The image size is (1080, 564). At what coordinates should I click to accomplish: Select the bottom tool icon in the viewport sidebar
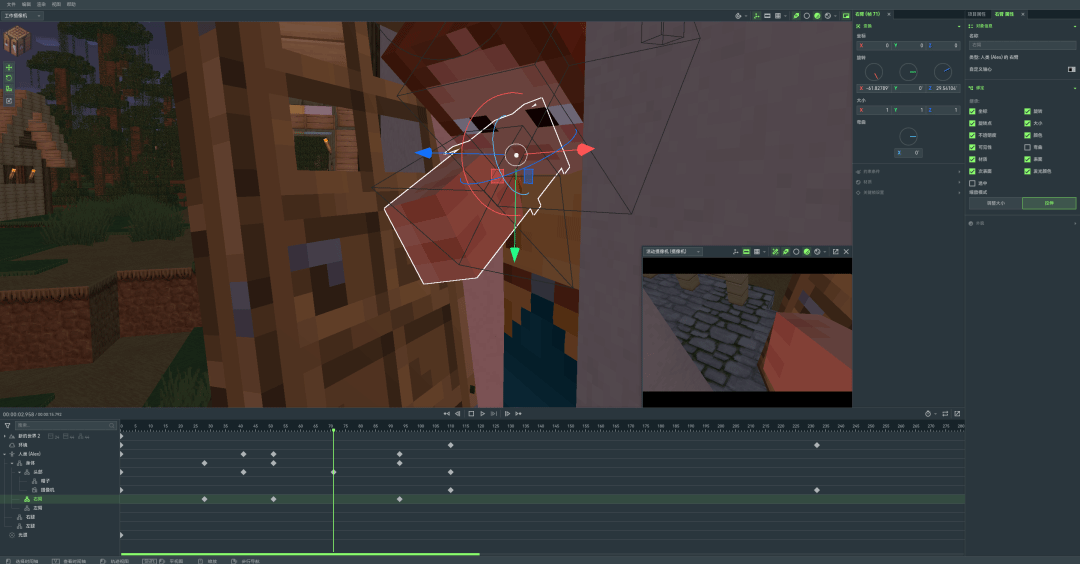pos(9,101)
